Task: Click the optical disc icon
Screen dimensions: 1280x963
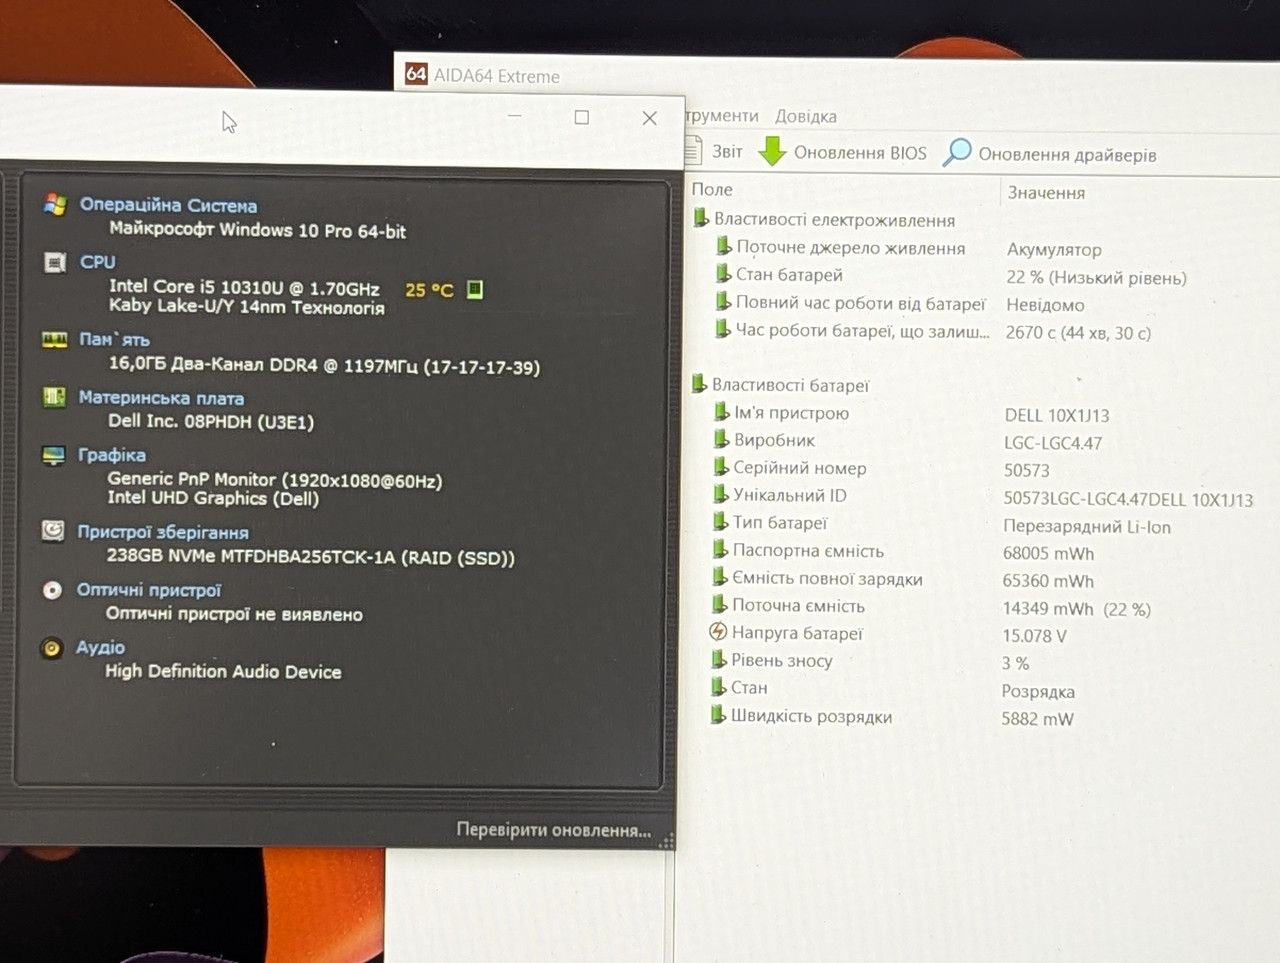Action: pos(52,590)
